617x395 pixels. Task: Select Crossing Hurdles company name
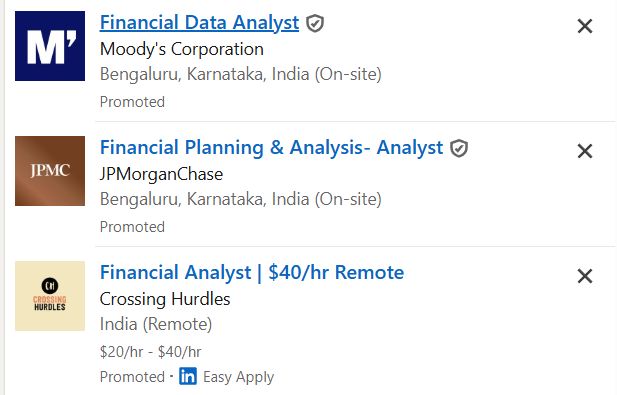(165, 299)
